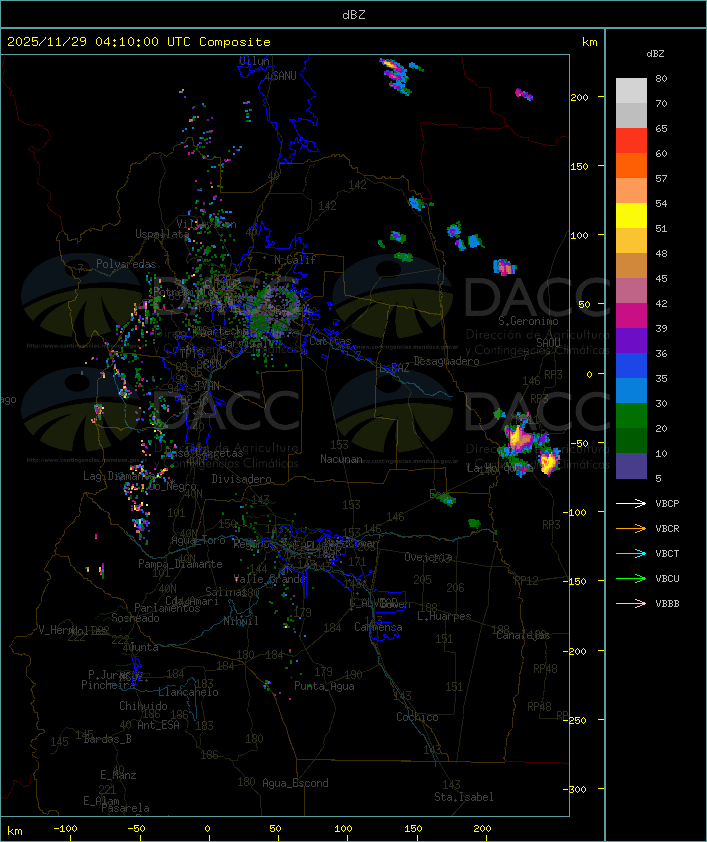Click the green VBCU arrow icon
This screenshot has width=707, height=842.
tap(631, 578)
